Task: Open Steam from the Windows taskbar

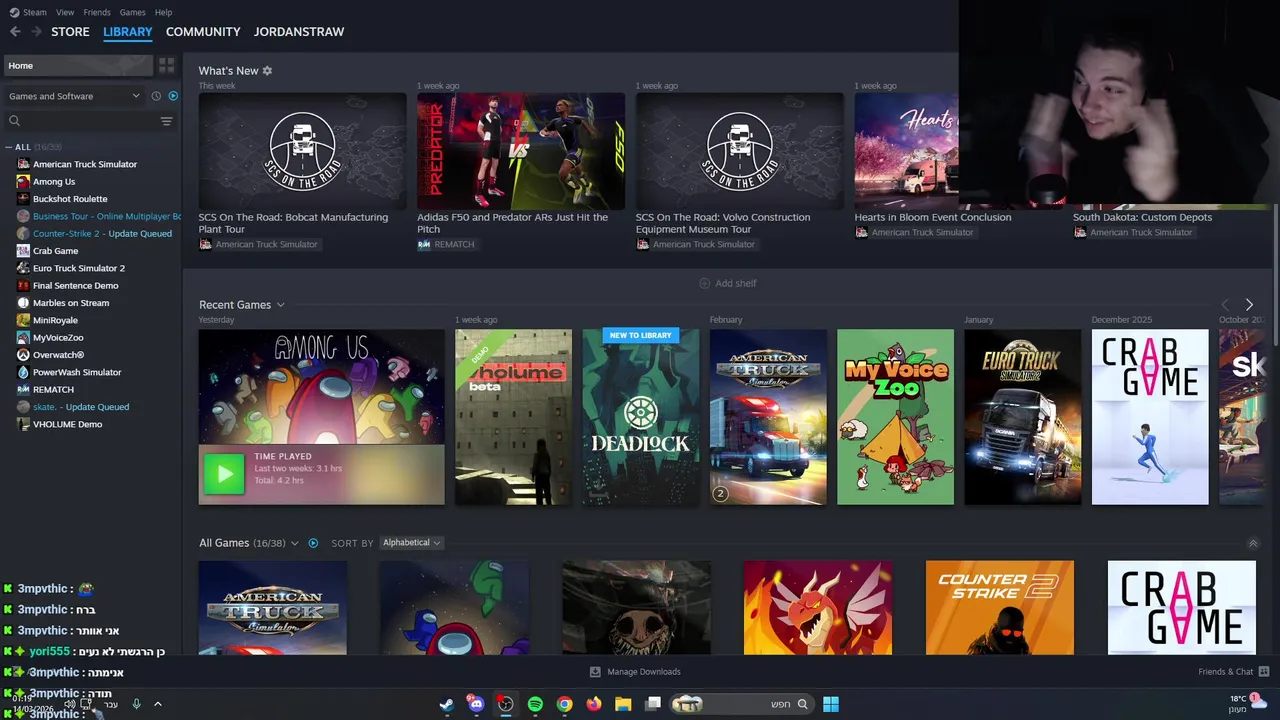Action: (x=446, y=704)
